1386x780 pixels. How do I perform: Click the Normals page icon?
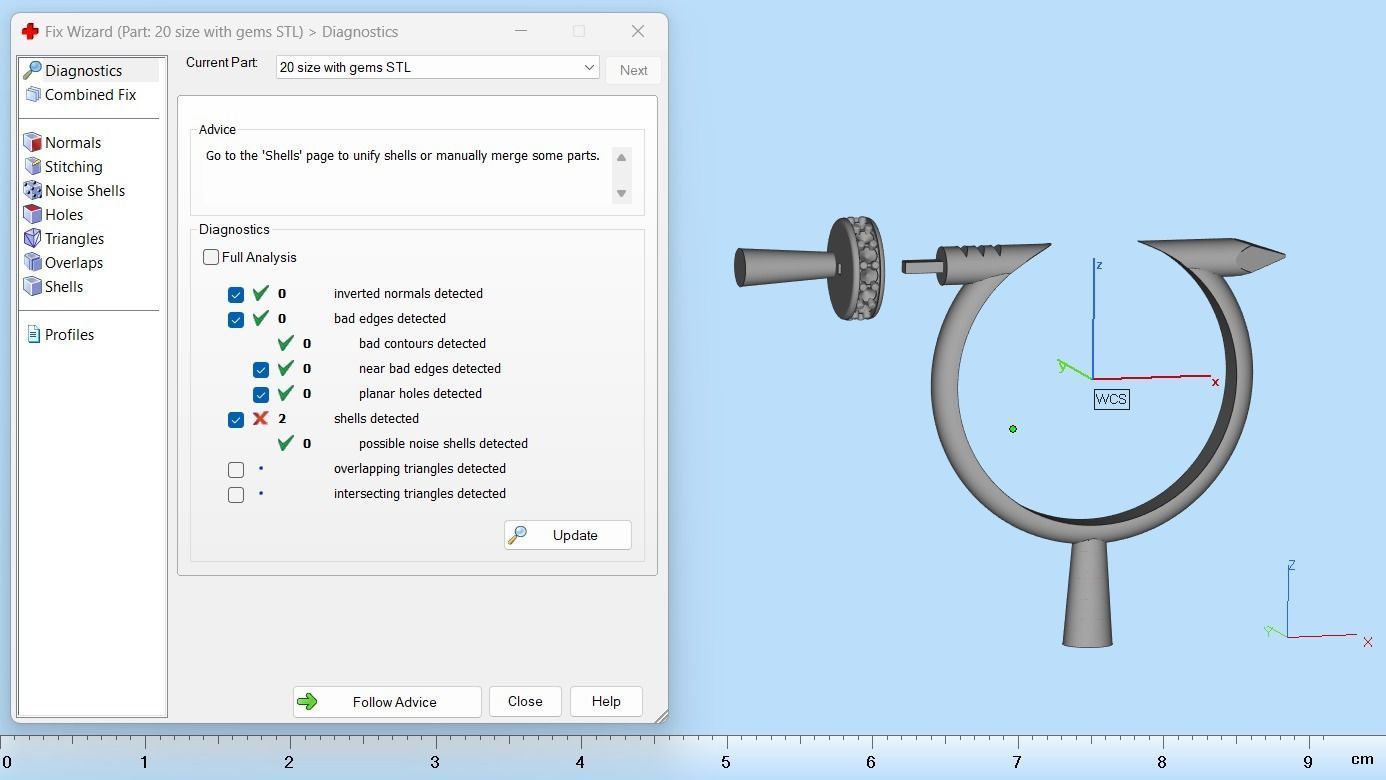tap(33, 142)
